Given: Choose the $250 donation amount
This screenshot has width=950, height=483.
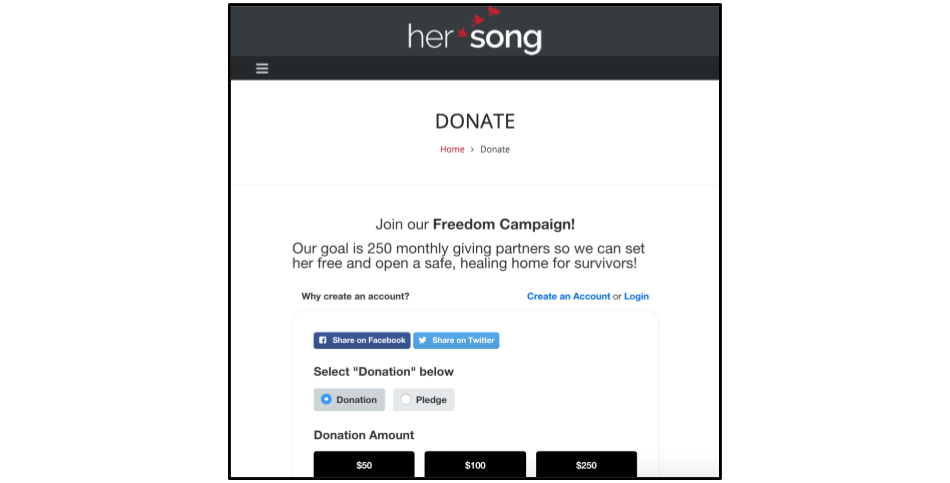Looking at the screenshot, I should 586,464.
